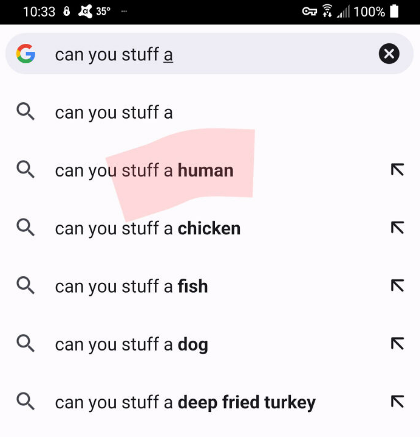This screenshot has height=437, width=420.
Task: Tap the search field containing 'can you stuff a'
Action: tap(210, 54)
